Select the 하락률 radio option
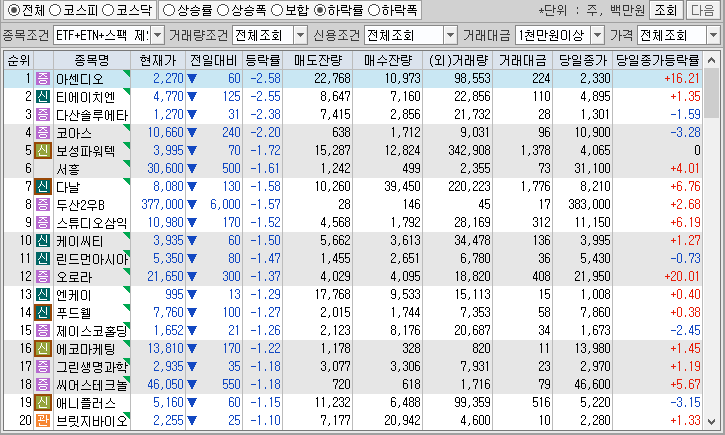 point(319,10)
